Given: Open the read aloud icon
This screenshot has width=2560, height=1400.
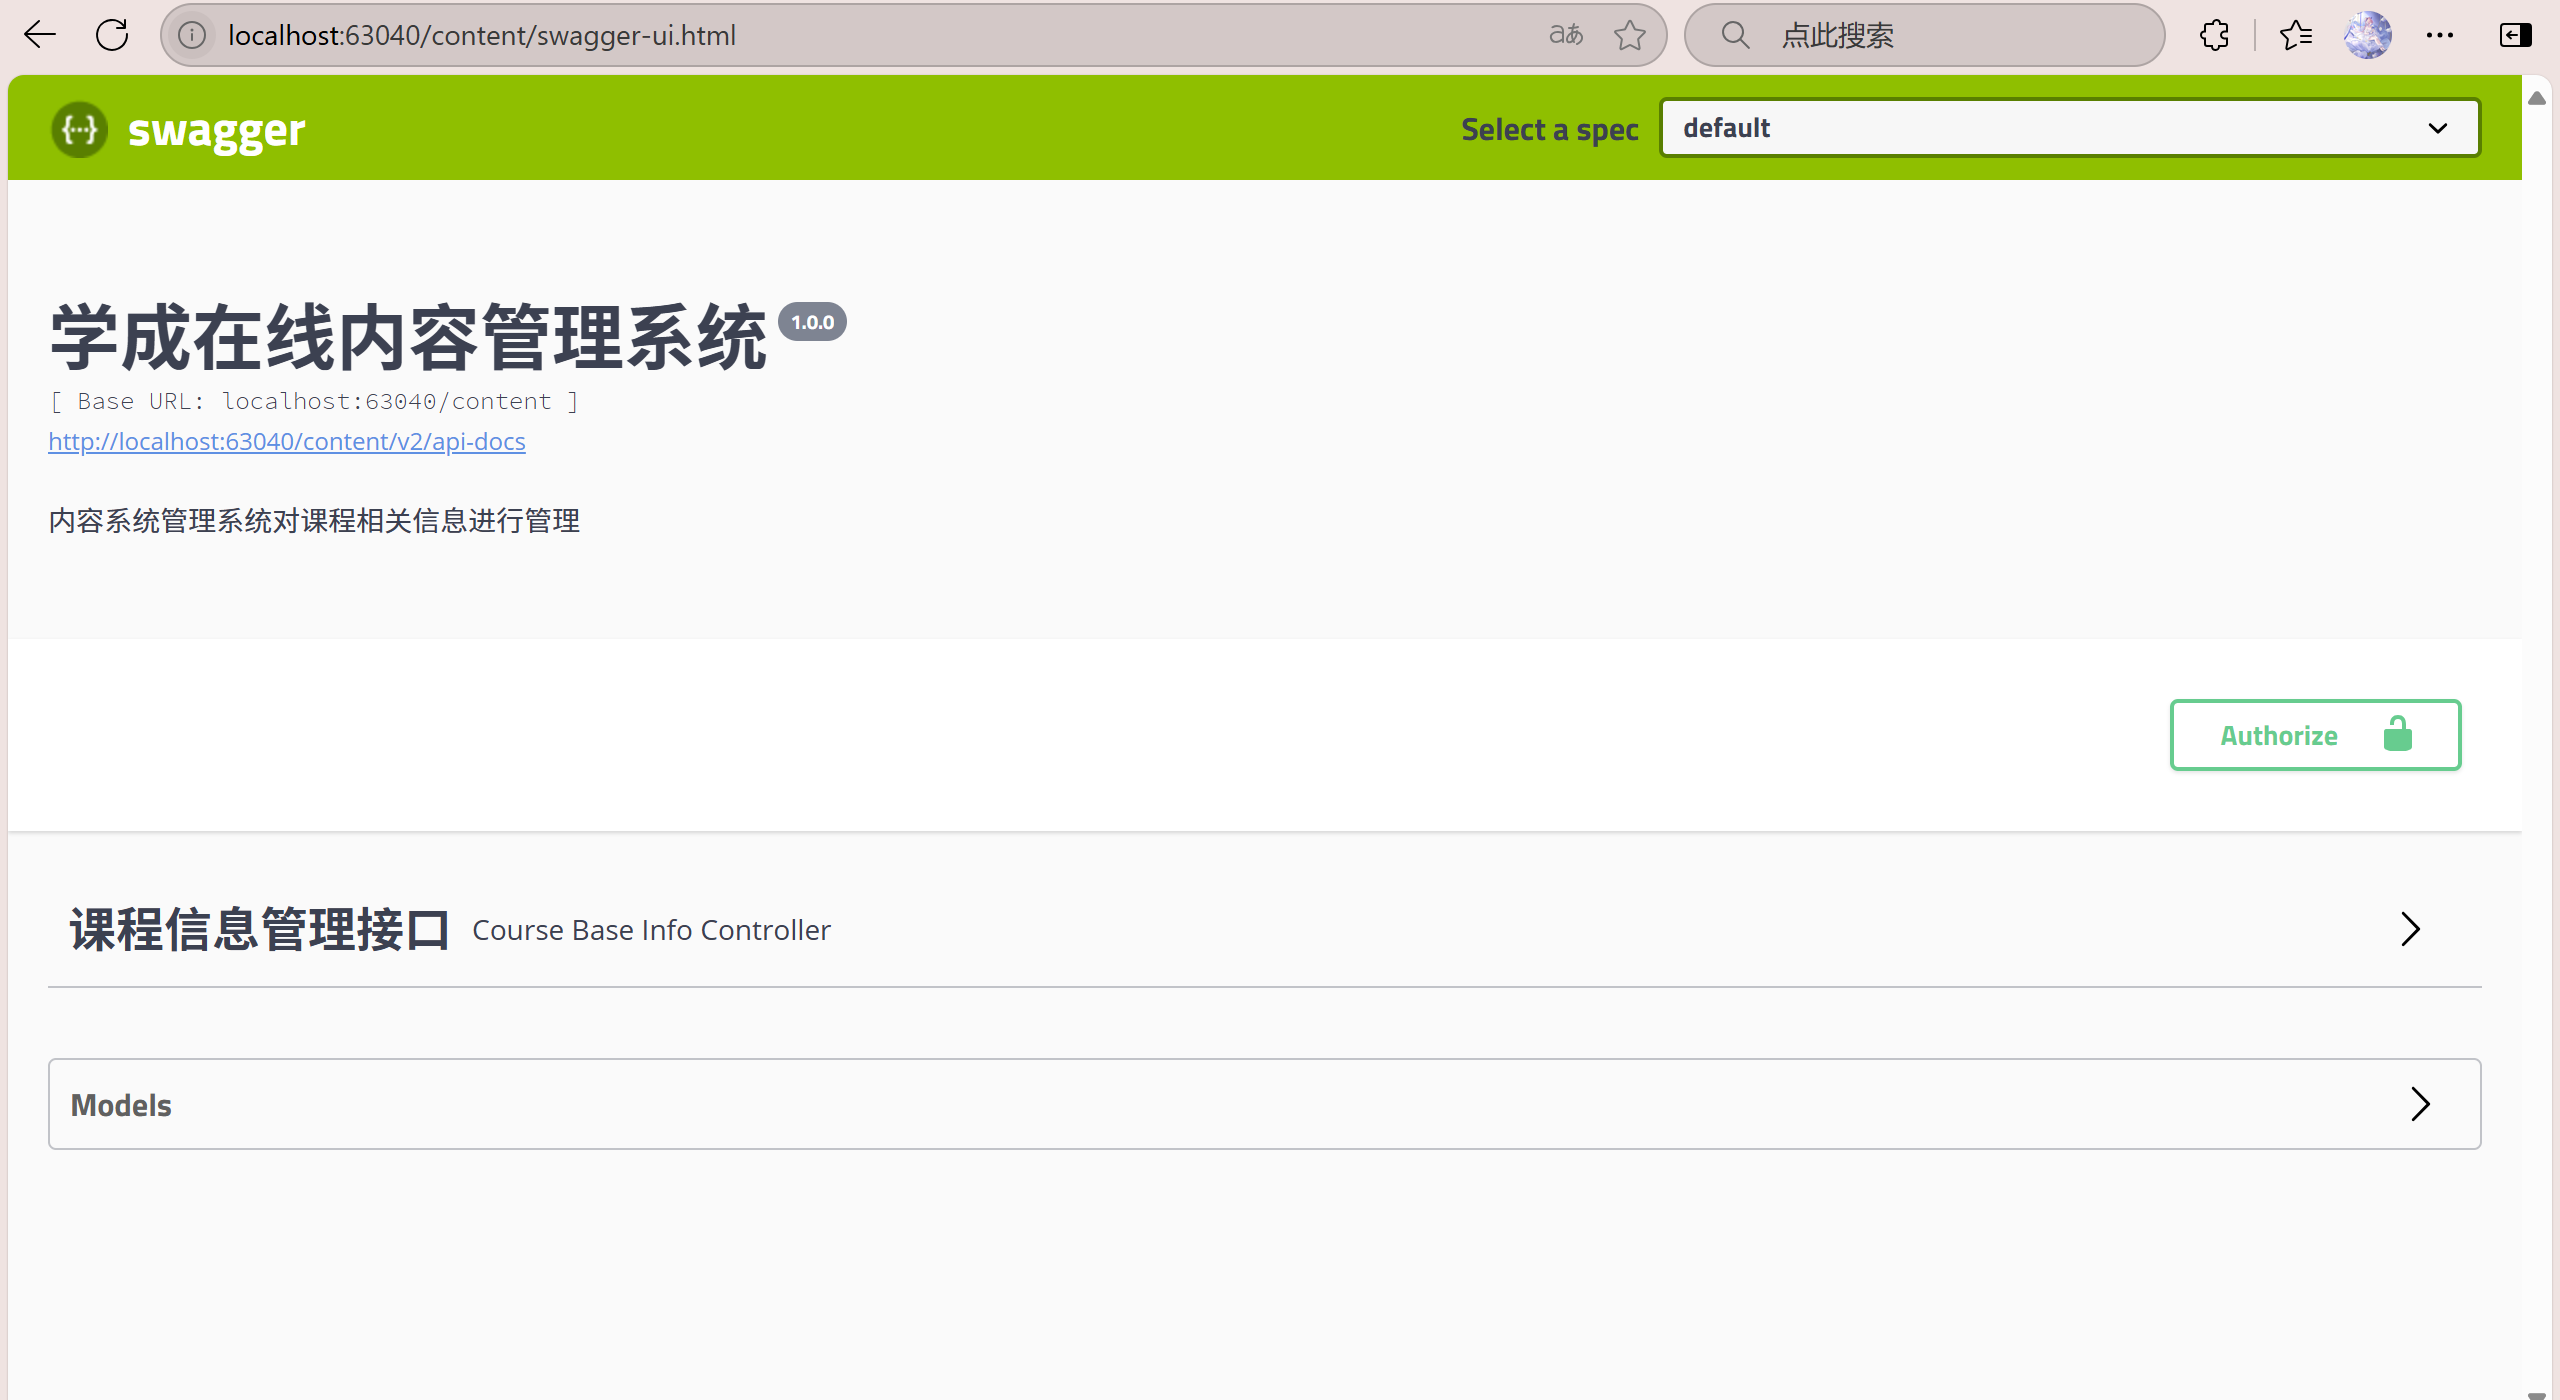Looking at the screenshot, I should [1564, 35].
